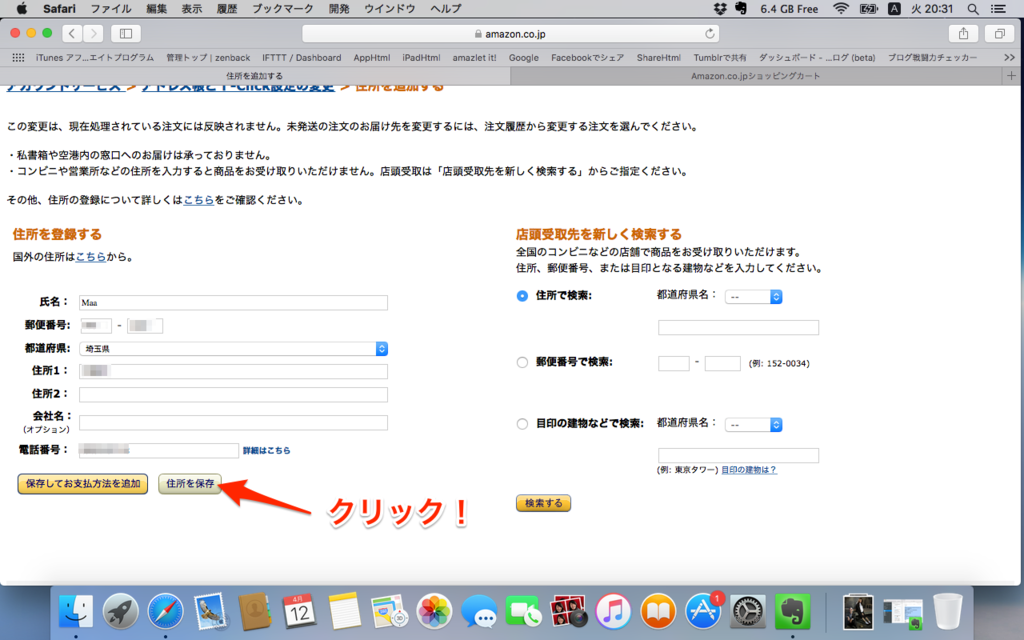
Task: Open 都道府県名 dropdown for 住所で検索
Action: tap(753, 296)
